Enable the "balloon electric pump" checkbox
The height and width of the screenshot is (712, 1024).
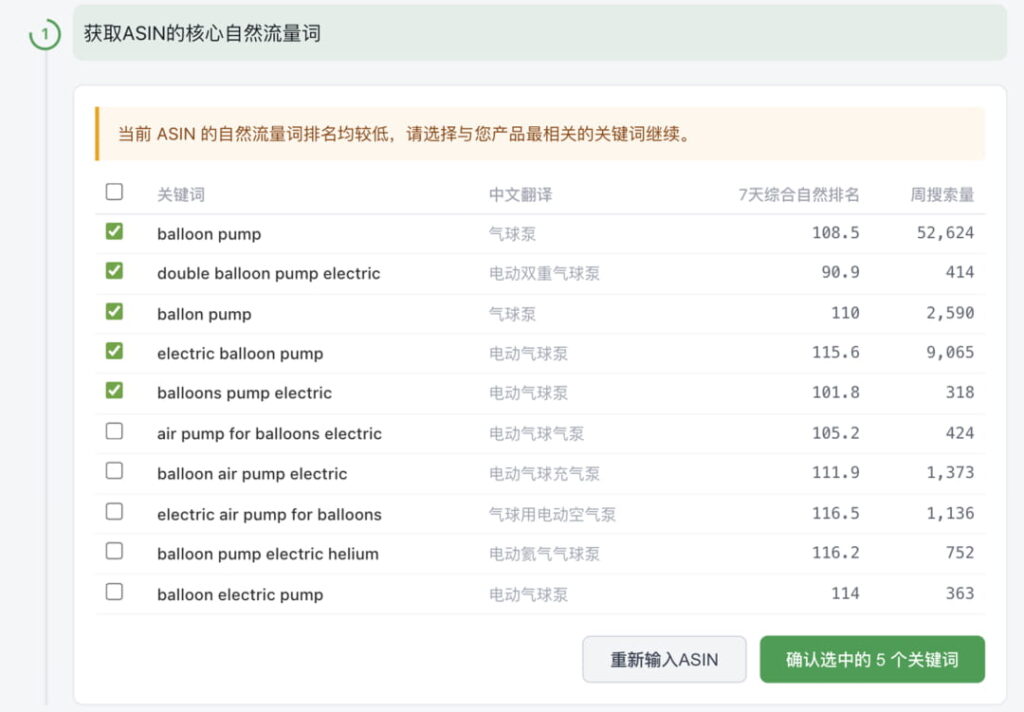[114, 593]
